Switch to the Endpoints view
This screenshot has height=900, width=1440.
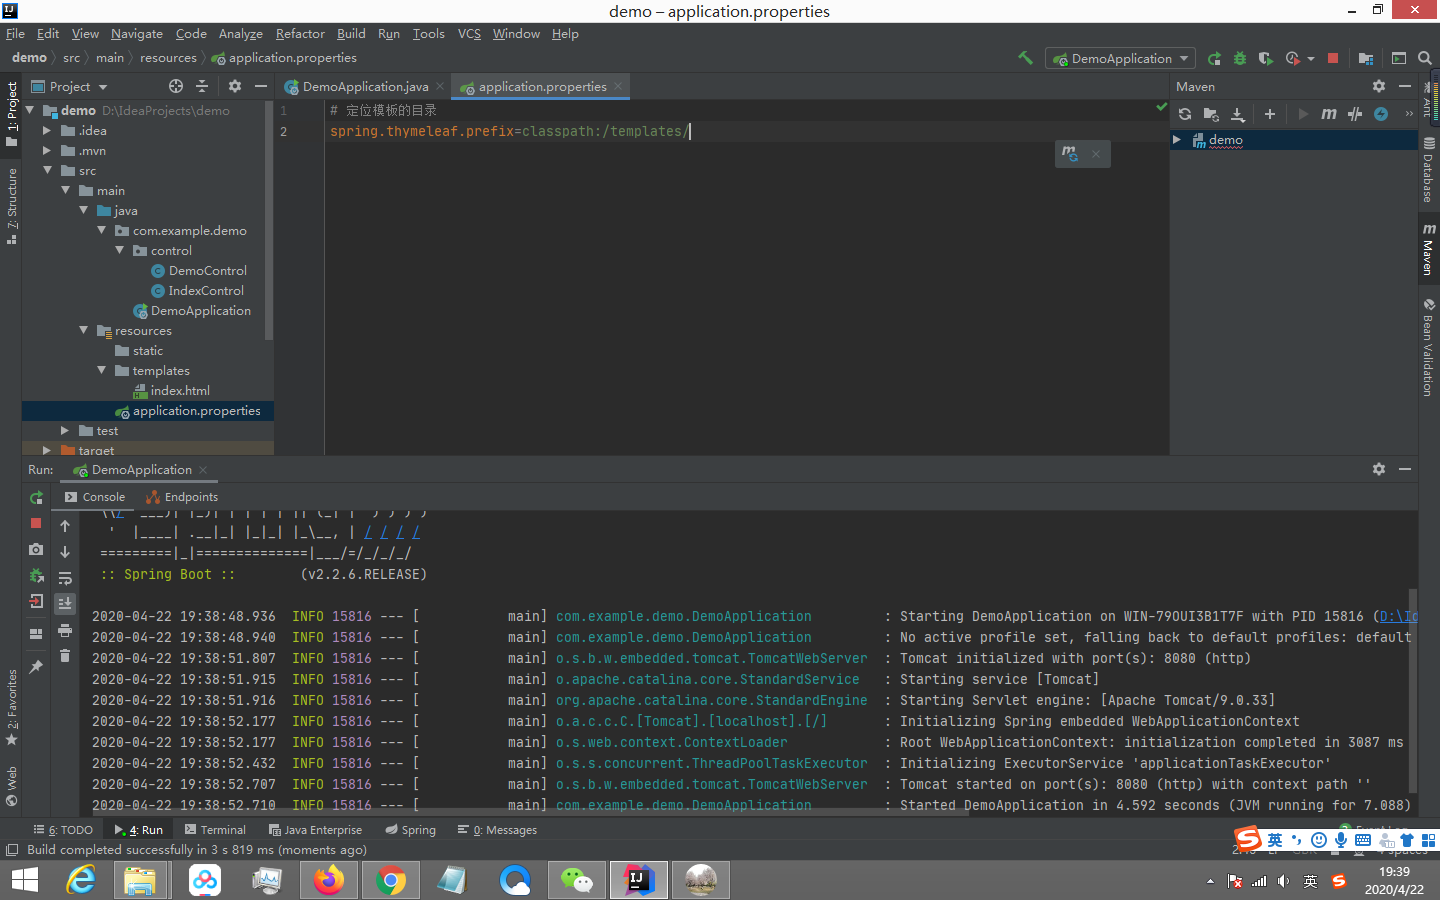pos(189,496)
